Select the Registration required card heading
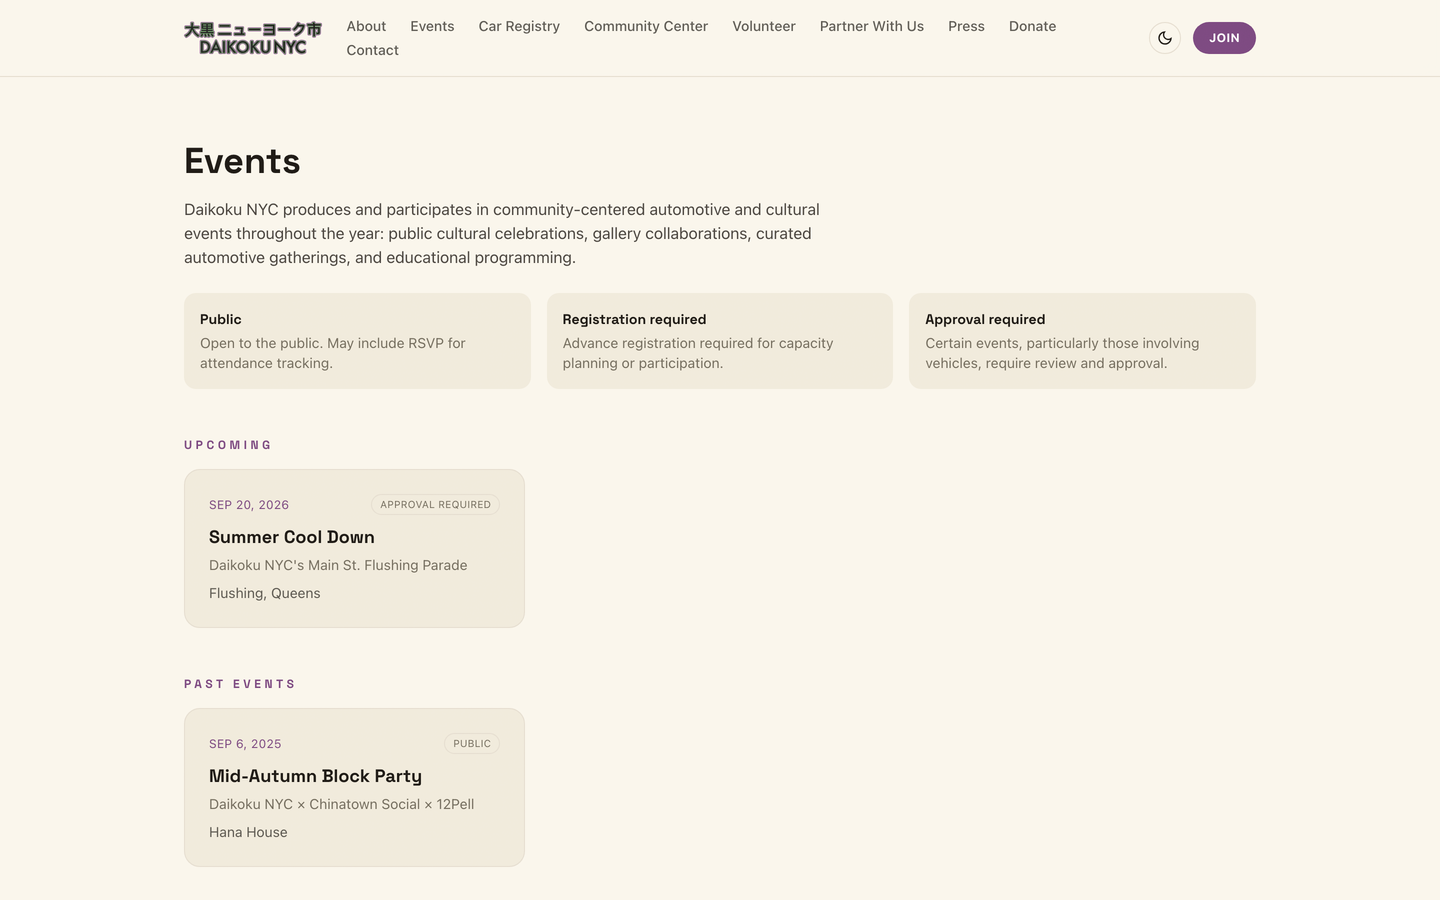The height and width of the screenshot is (900, 1440). coord(634,319)
